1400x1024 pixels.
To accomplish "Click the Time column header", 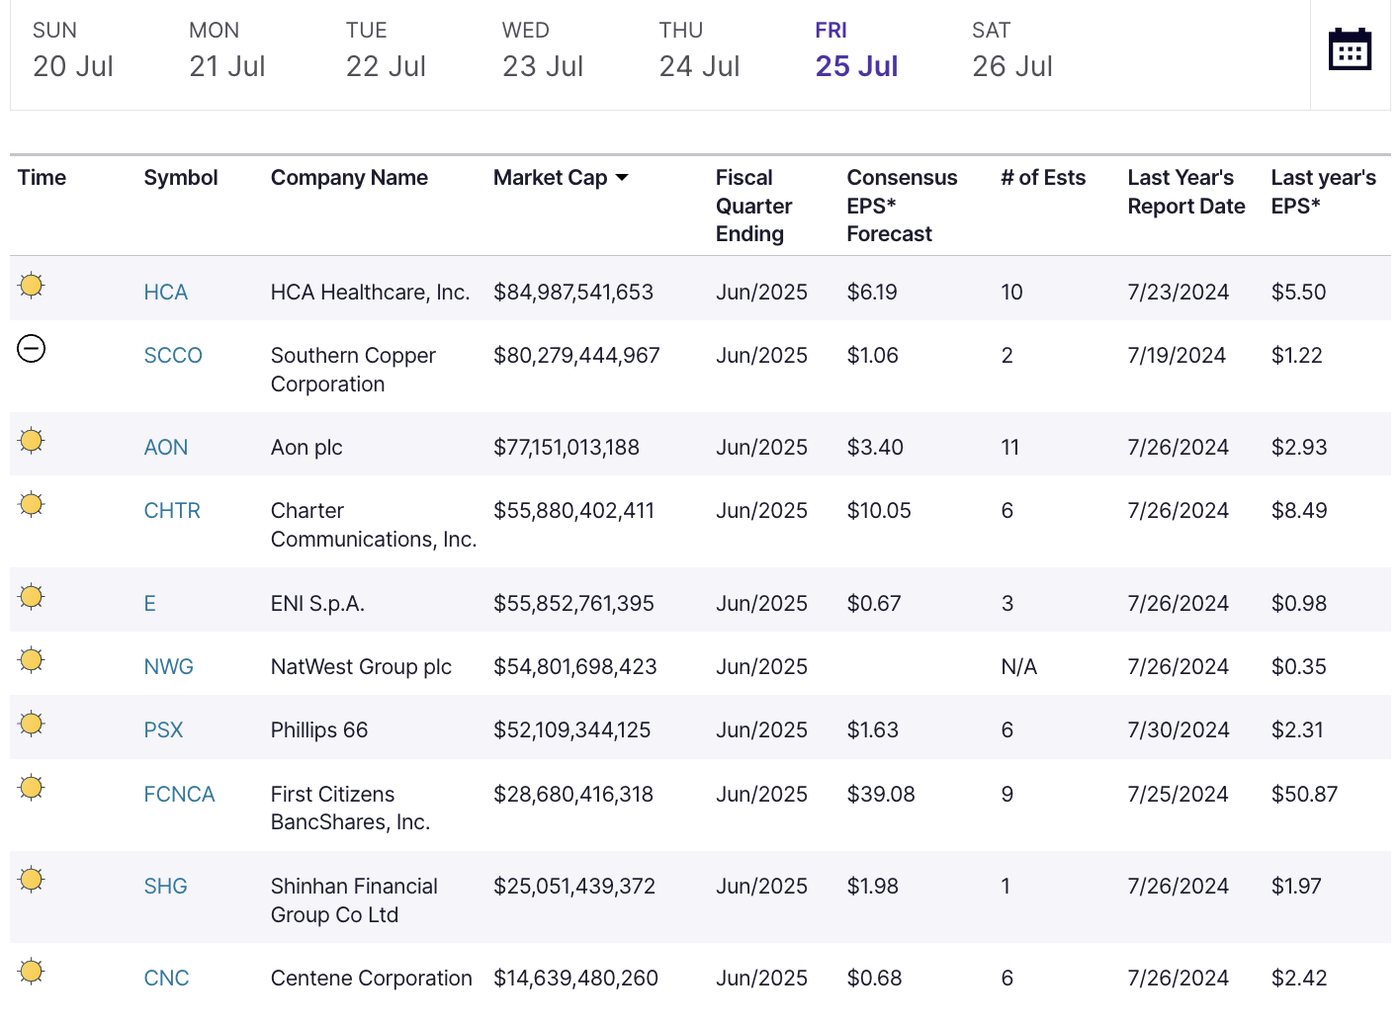I will [42, 178].
